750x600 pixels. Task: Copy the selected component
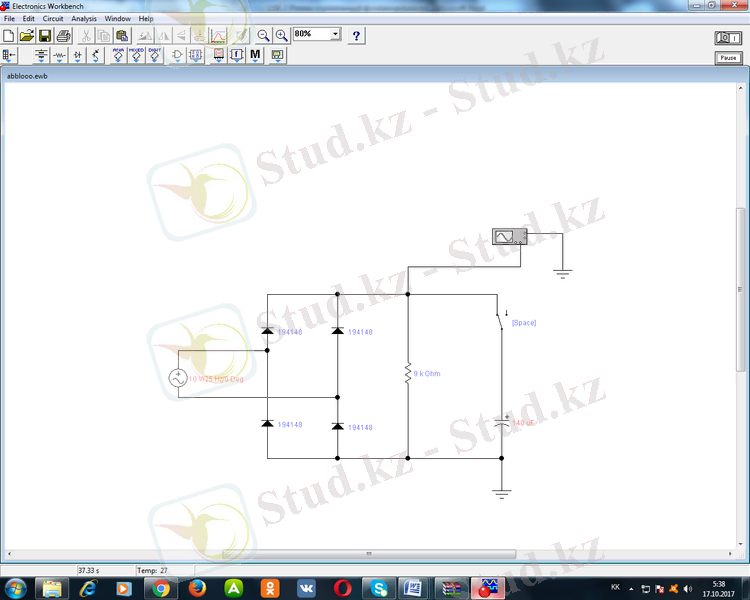104,36
